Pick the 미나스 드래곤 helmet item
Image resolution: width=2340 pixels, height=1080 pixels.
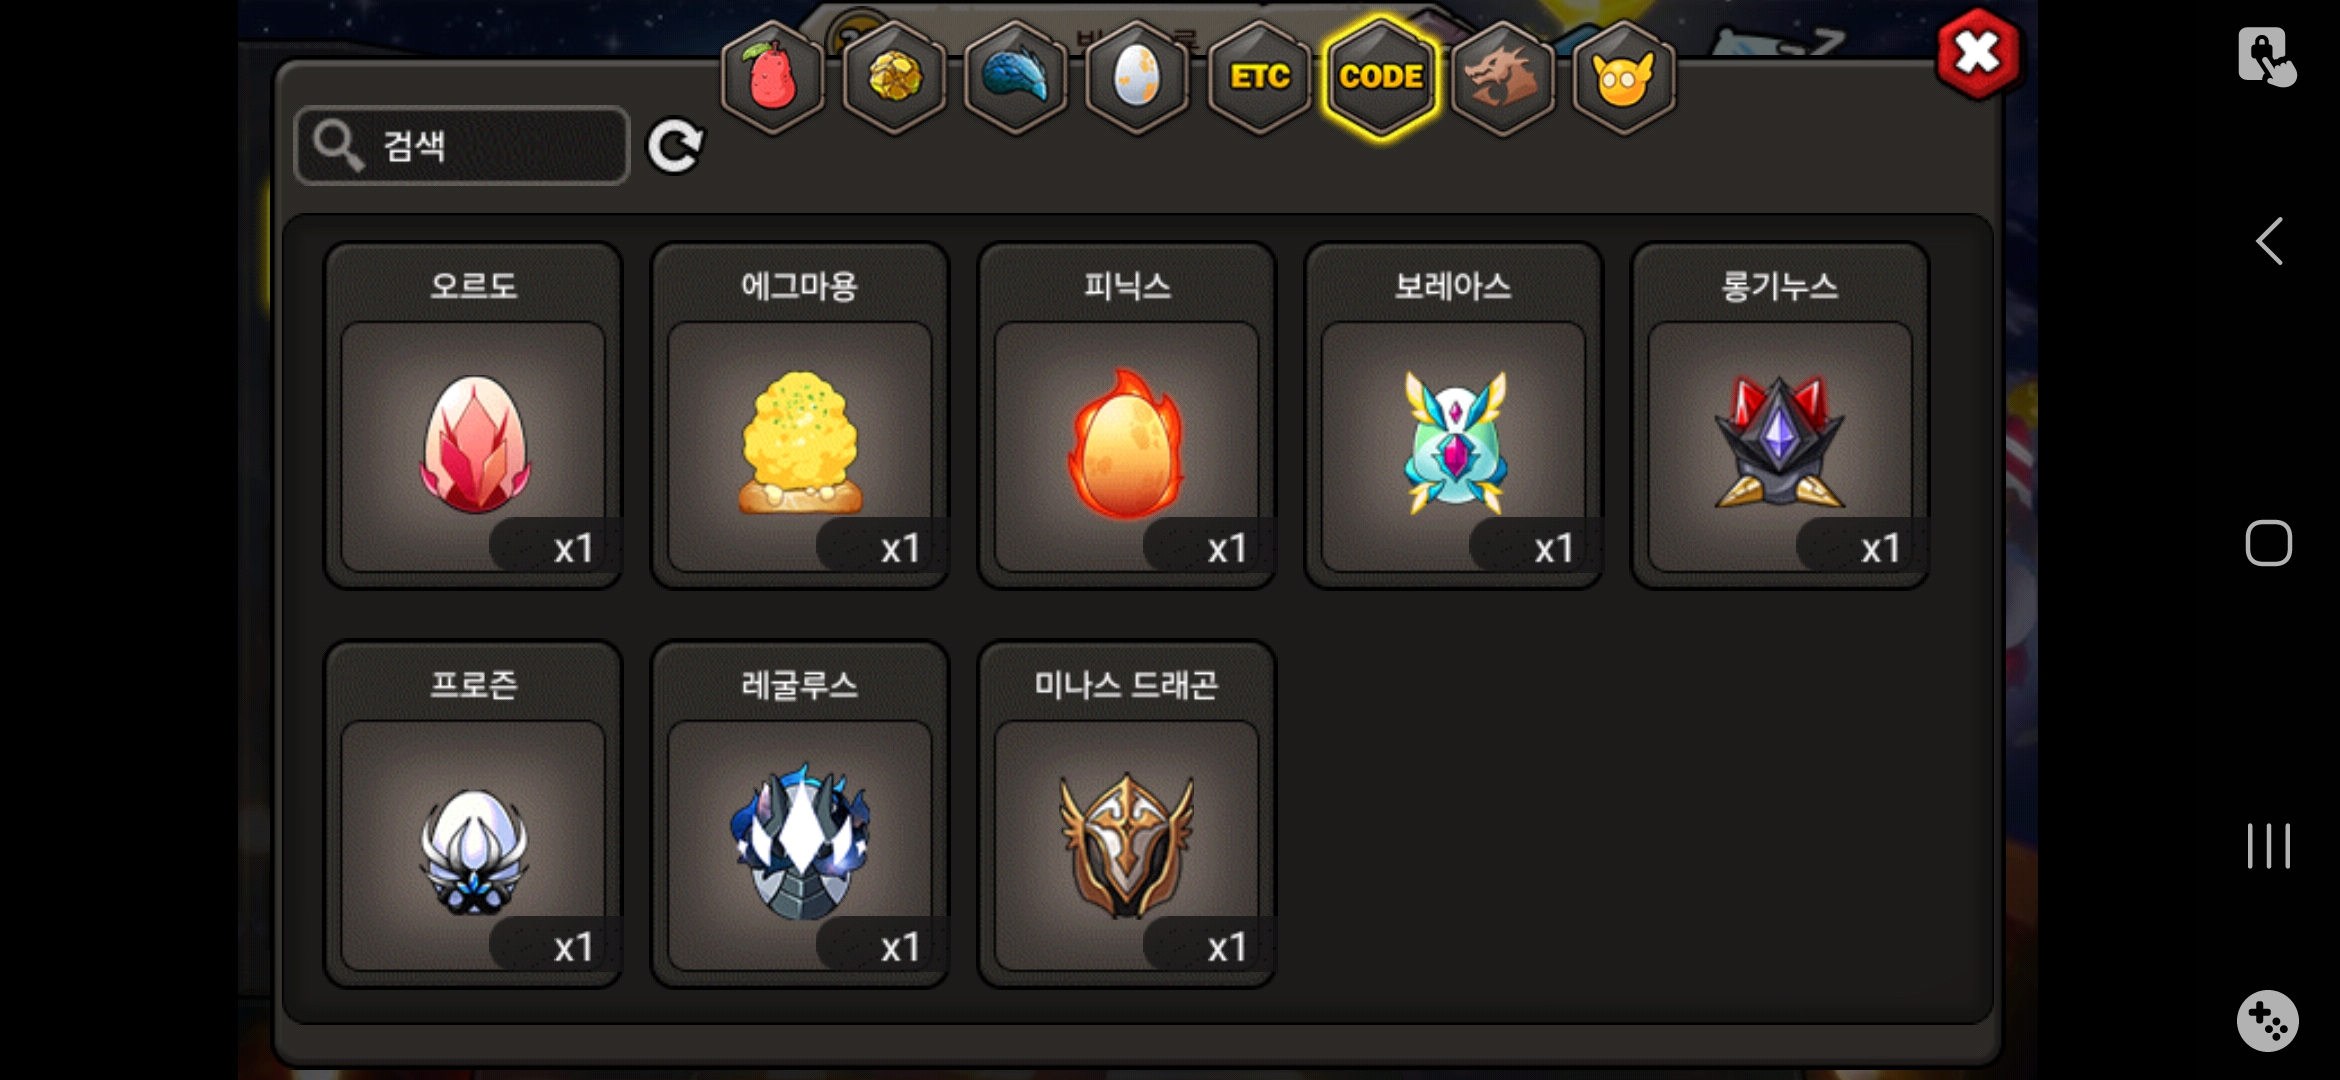1127,814
